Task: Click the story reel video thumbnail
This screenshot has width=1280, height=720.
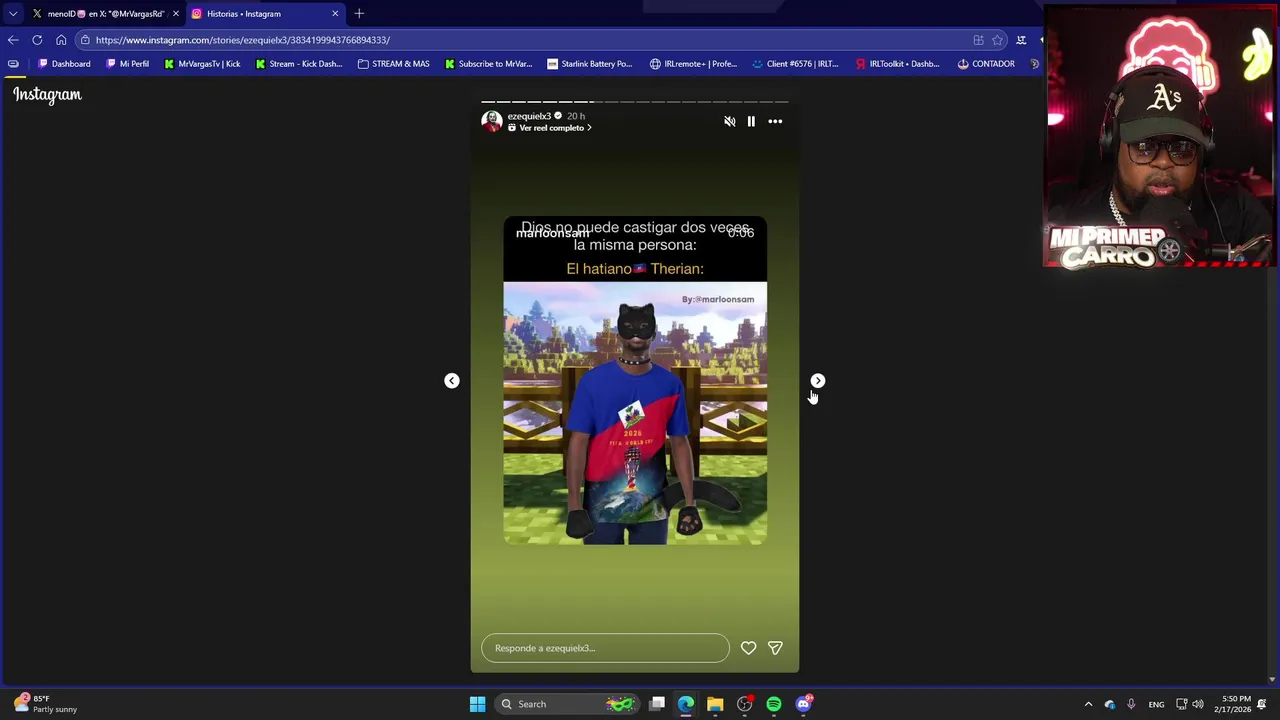Action: coord(635,380)
